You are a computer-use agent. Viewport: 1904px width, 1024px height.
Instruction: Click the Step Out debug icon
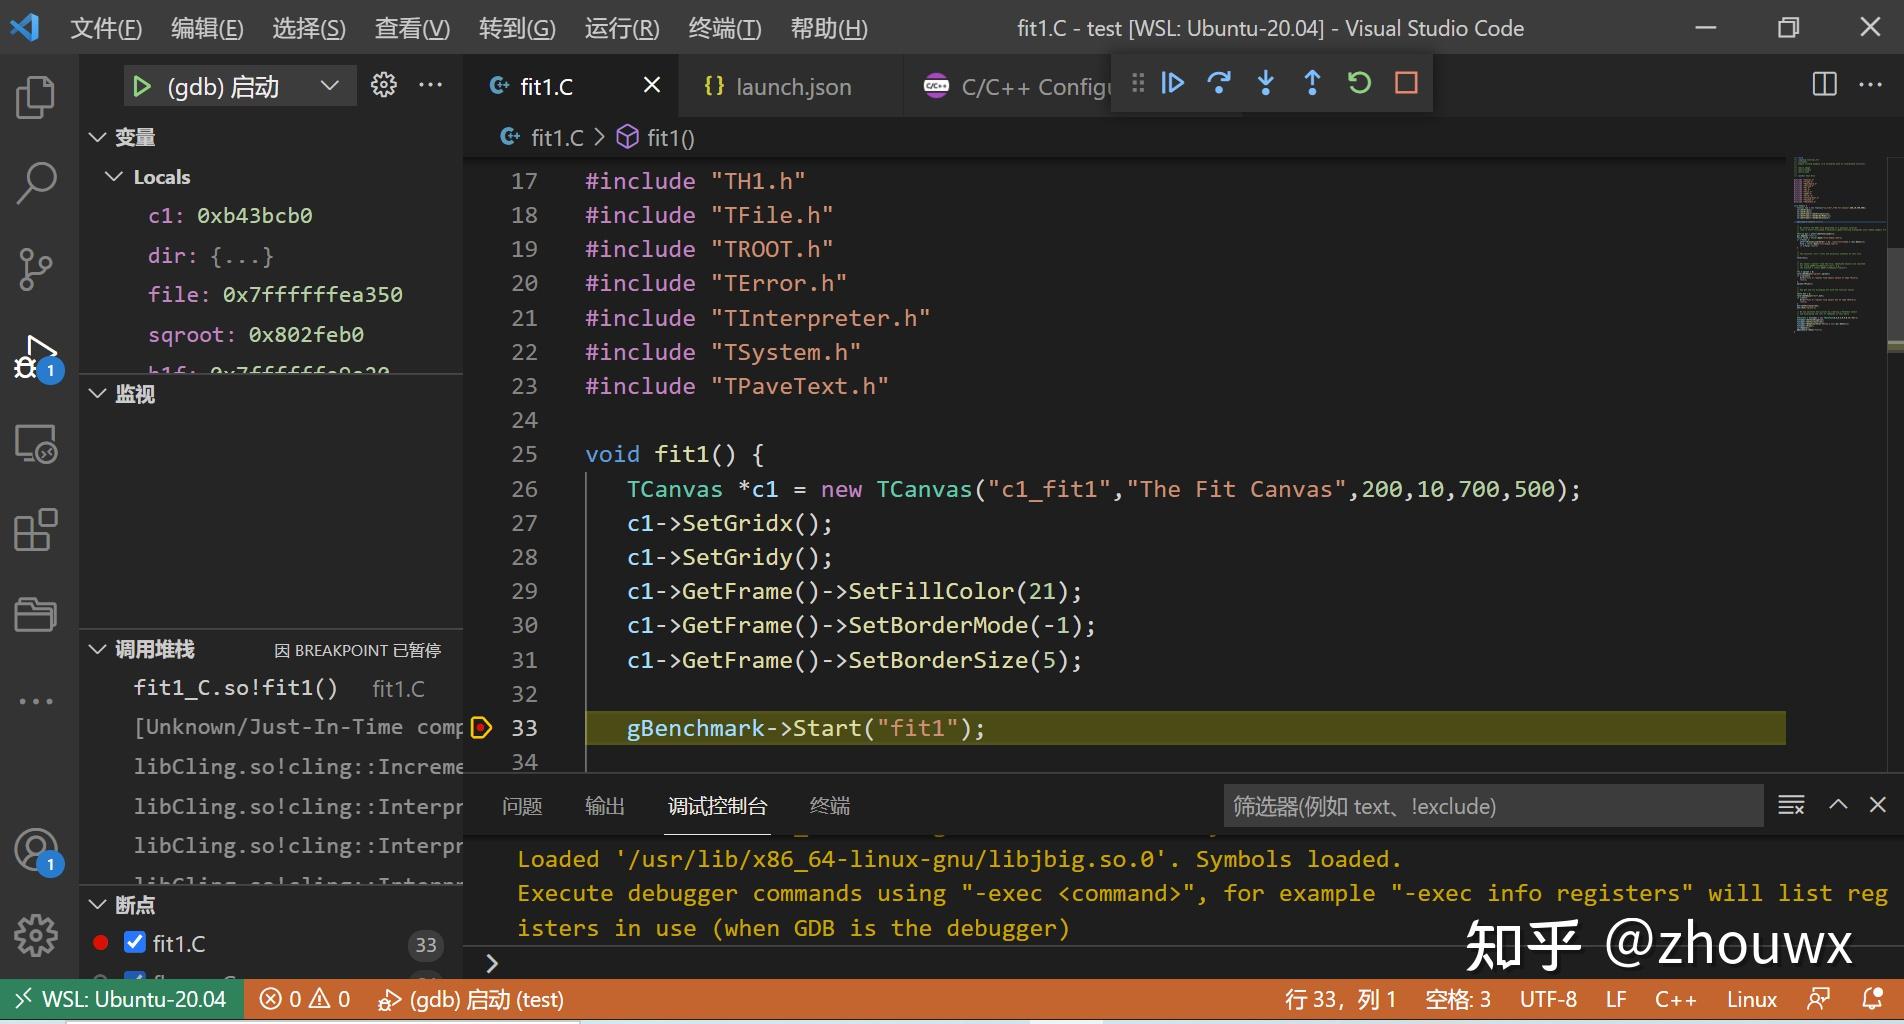click(1312, 83)
